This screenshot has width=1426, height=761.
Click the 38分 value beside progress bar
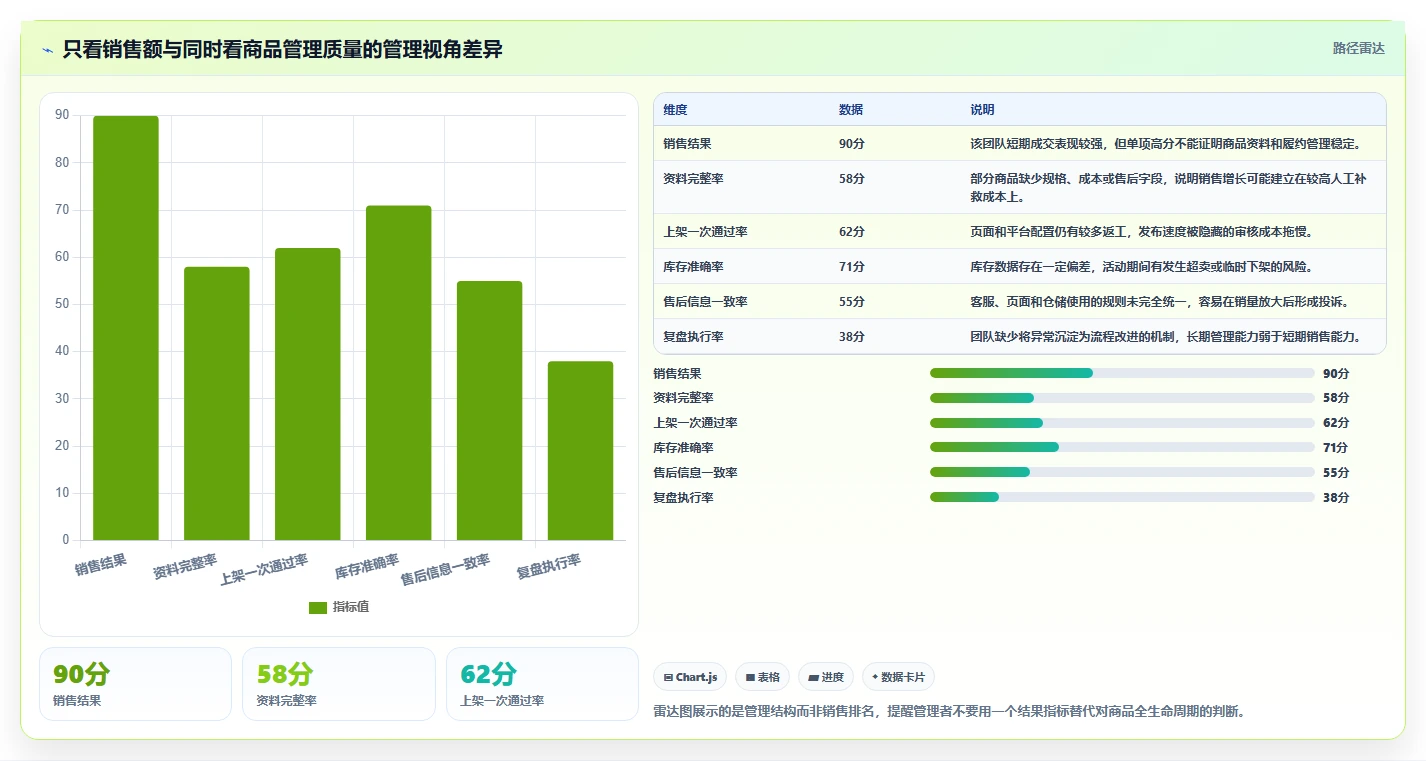click(1335, 498)
